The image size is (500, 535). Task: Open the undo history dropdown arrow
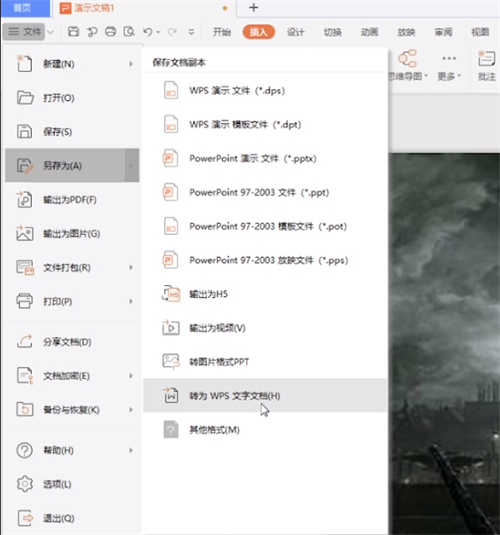click(158, 32)
